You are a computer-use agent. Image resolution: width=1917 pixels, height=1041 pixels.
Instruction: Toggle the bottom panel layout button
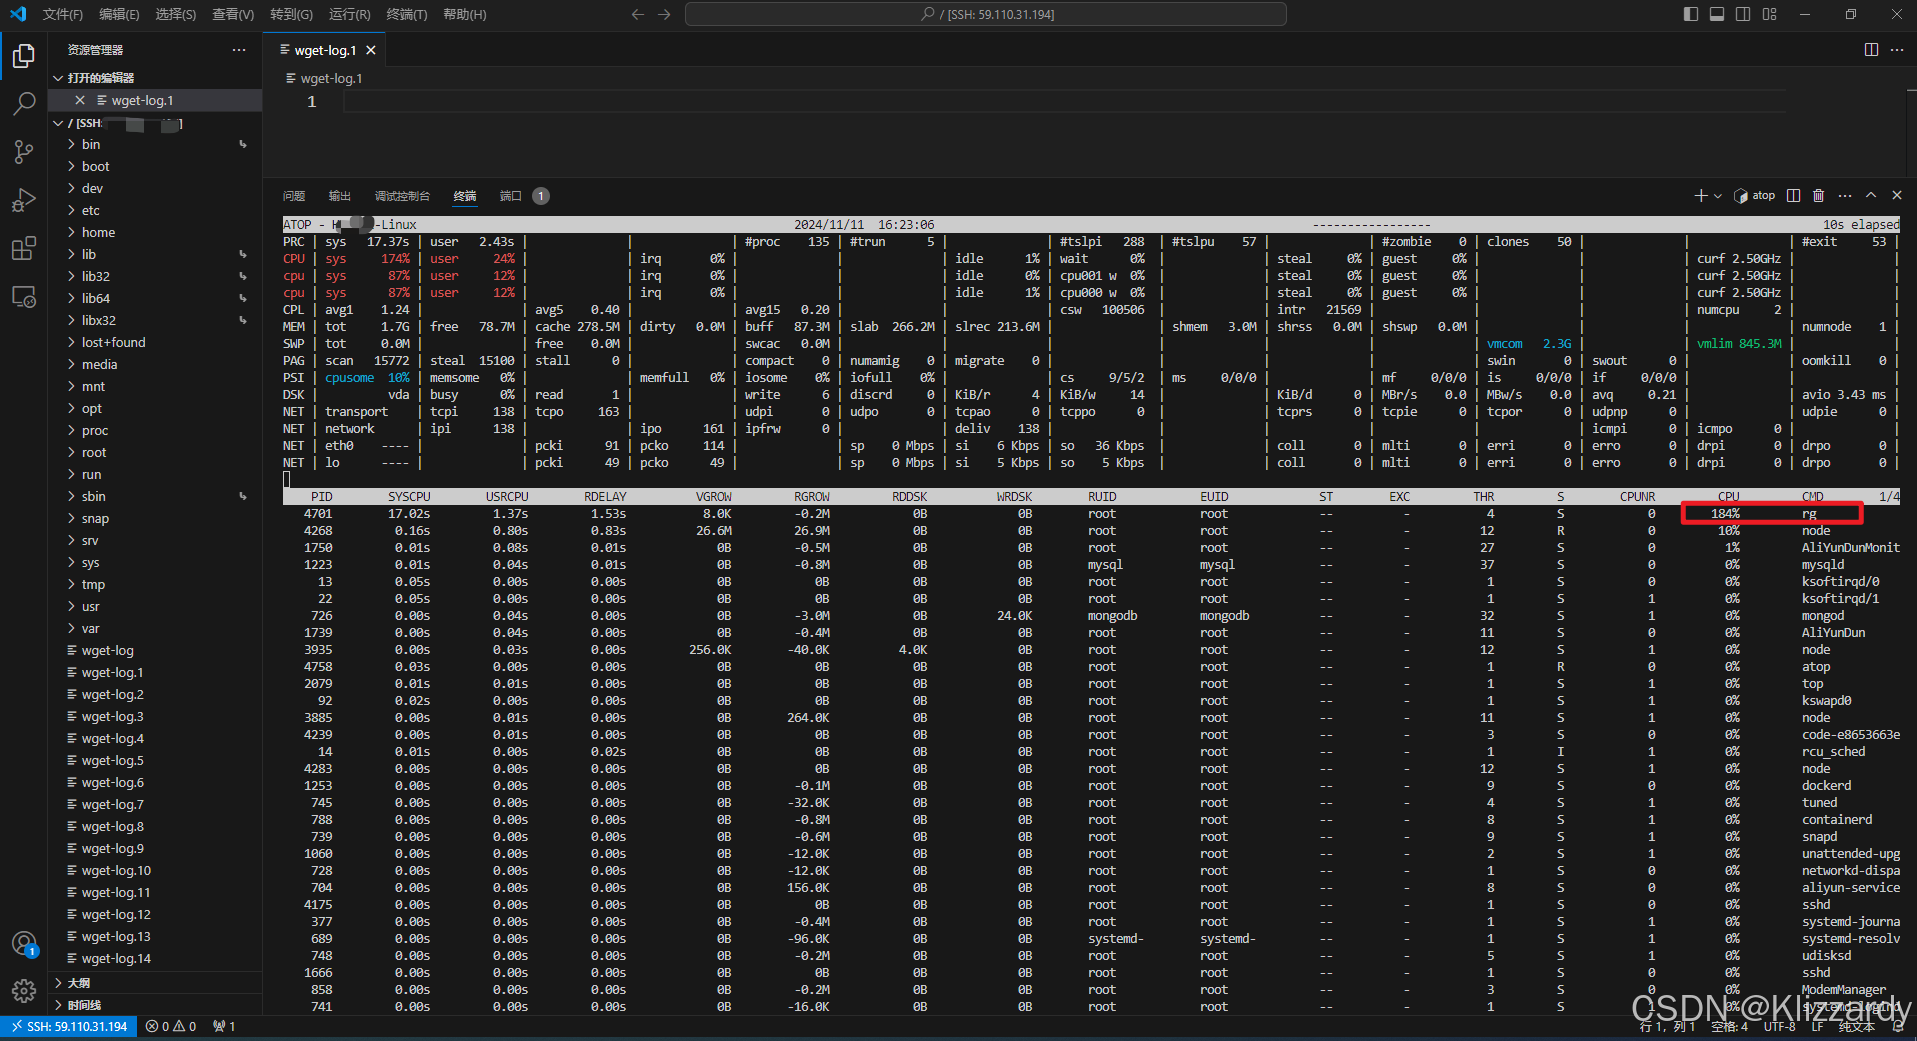(1717, 14)
